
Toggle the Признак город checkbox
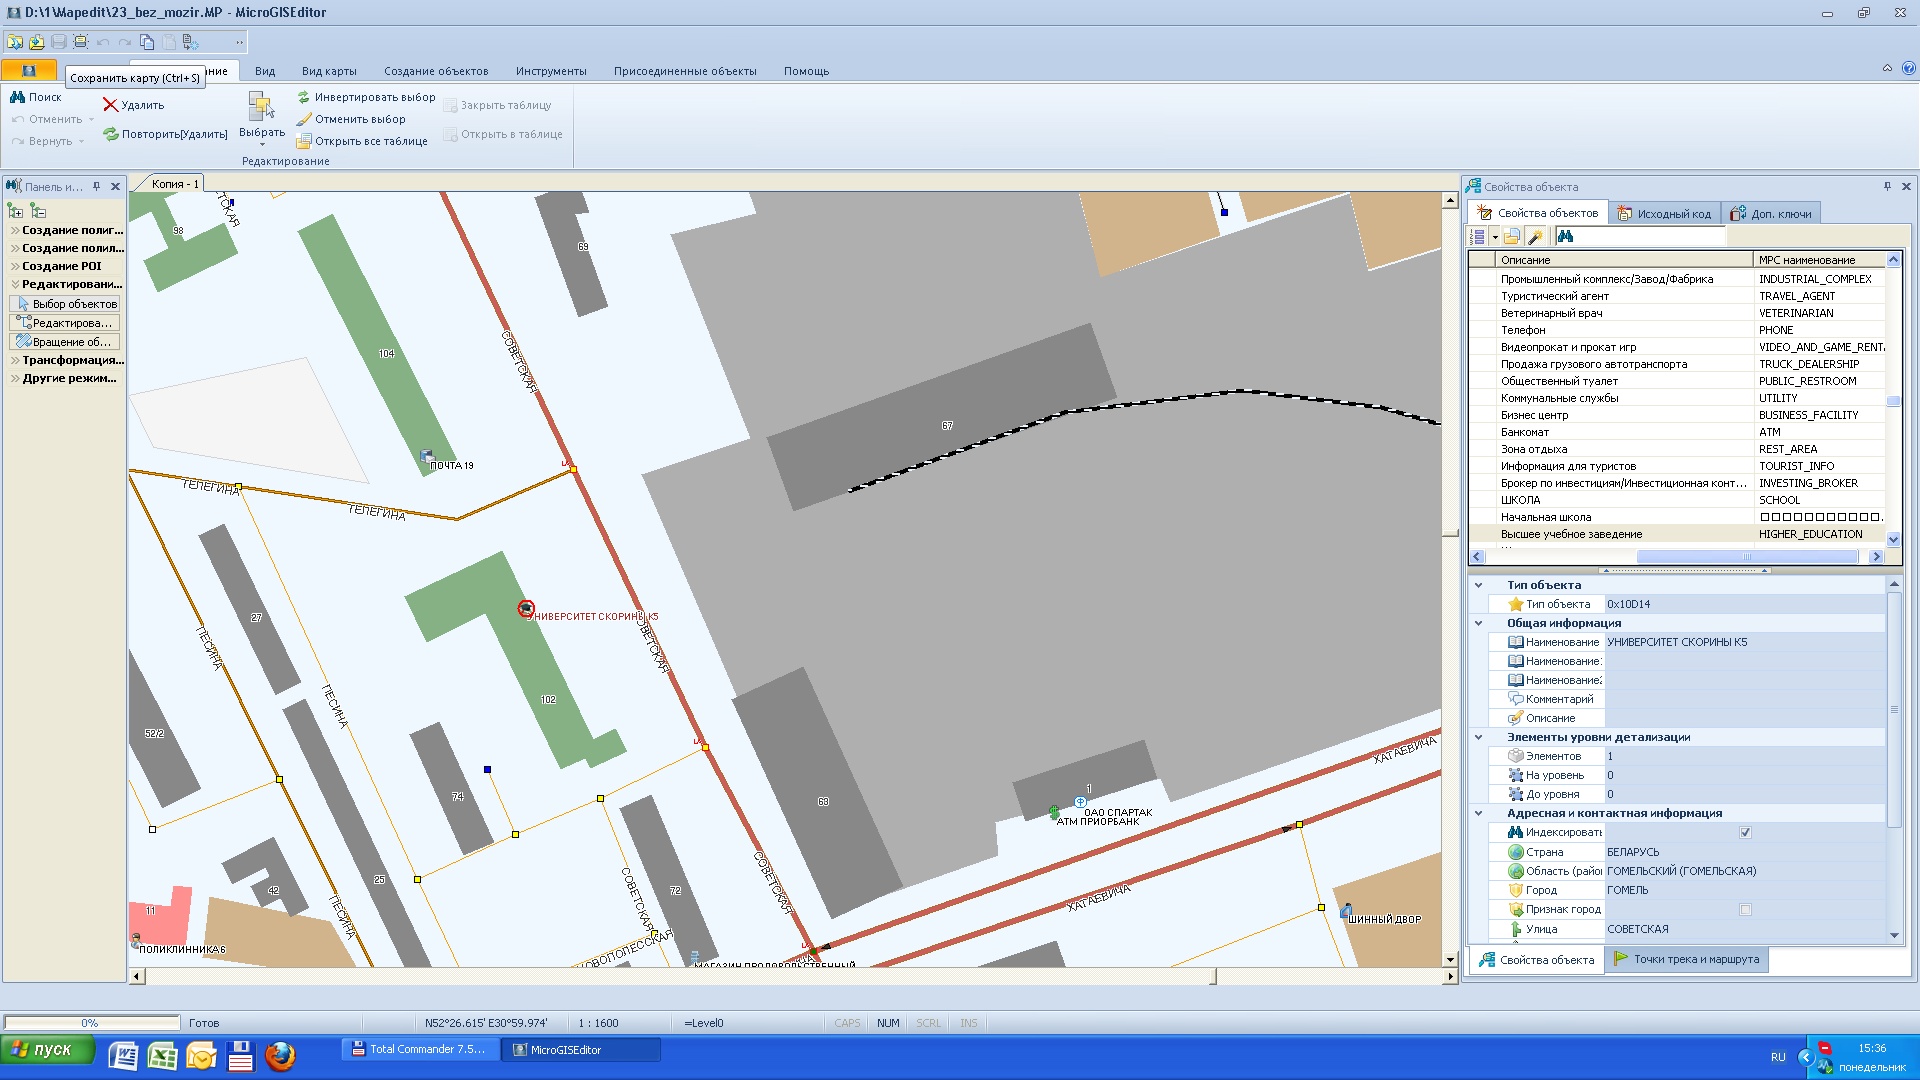tap(1745, 910)
